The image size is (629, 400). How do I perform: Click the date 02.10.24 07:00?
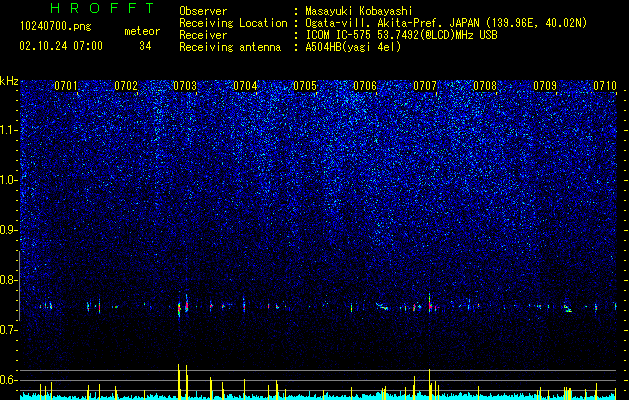pyautogui.click(x=61, y=46)
